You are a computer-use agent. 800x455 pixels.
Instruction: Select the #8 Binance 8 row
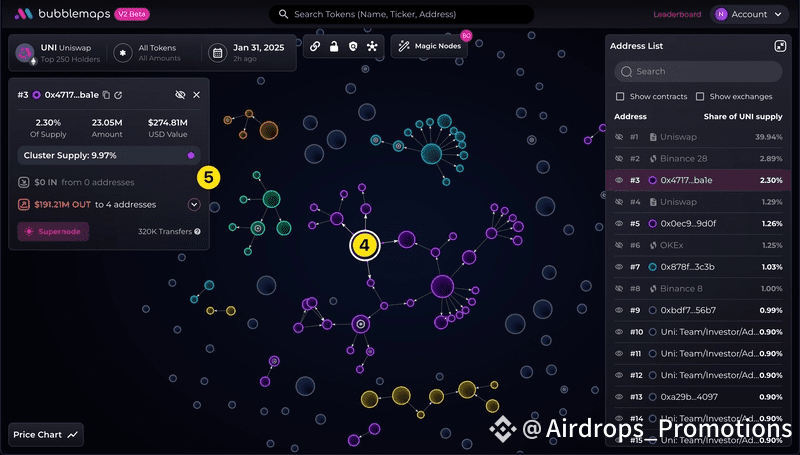point(698,289)
